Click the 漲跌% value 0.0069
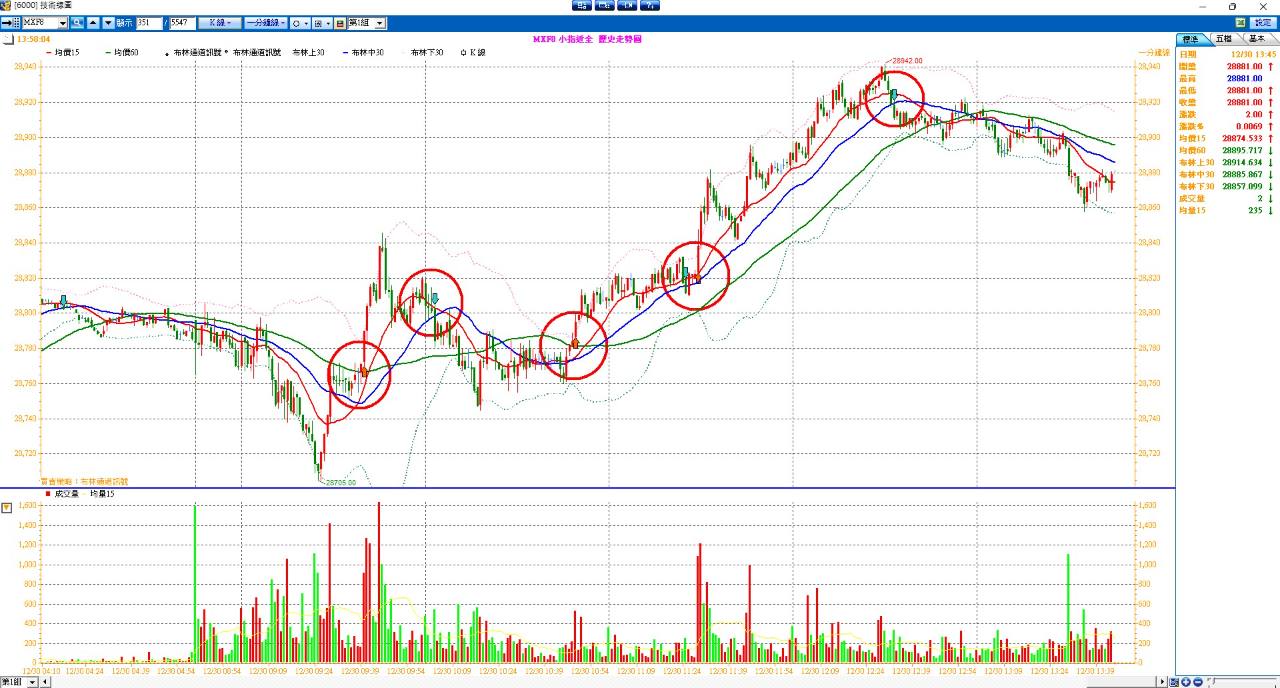 1248,126
